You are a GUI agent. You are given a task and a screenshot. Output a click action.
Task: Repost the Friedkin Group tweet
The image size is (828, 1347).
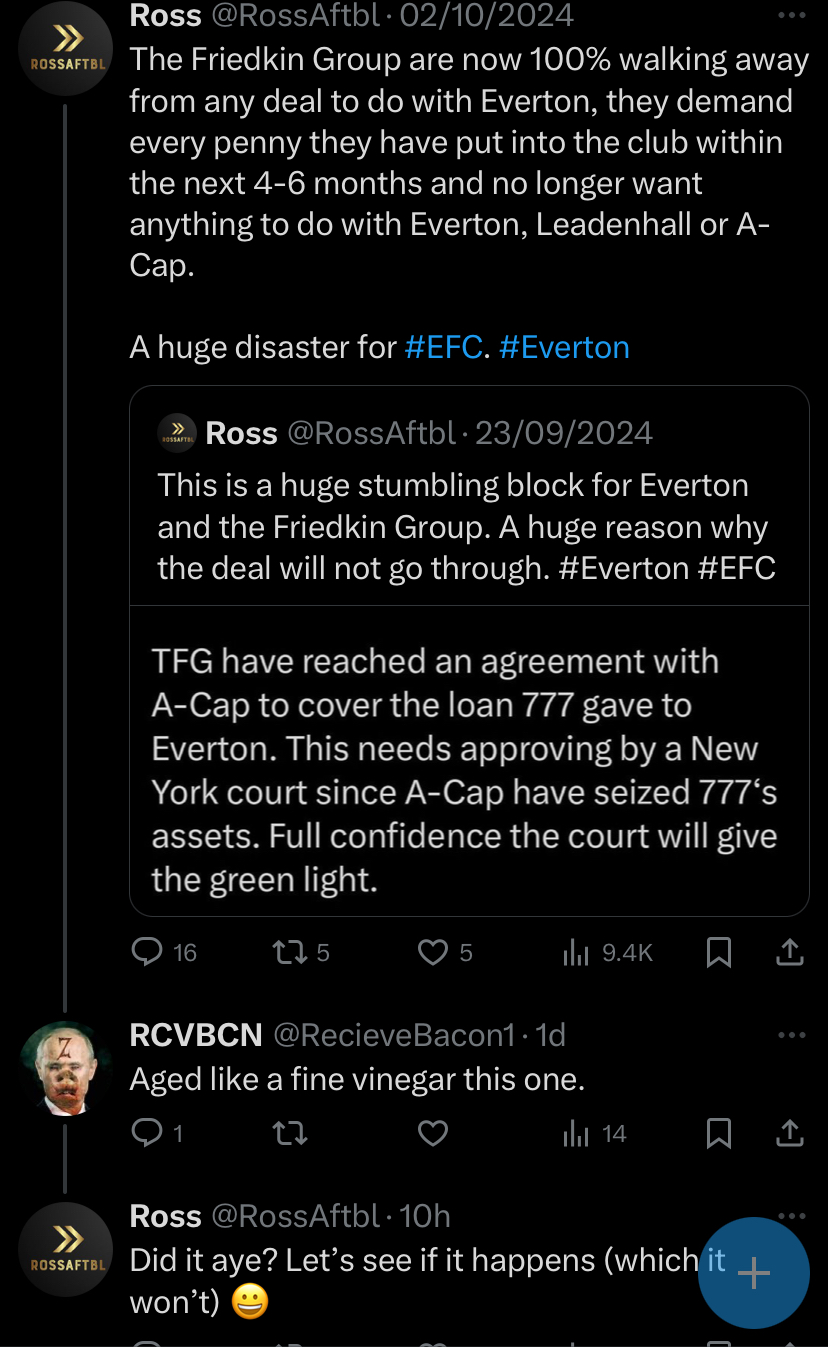(x=289, y=953)
